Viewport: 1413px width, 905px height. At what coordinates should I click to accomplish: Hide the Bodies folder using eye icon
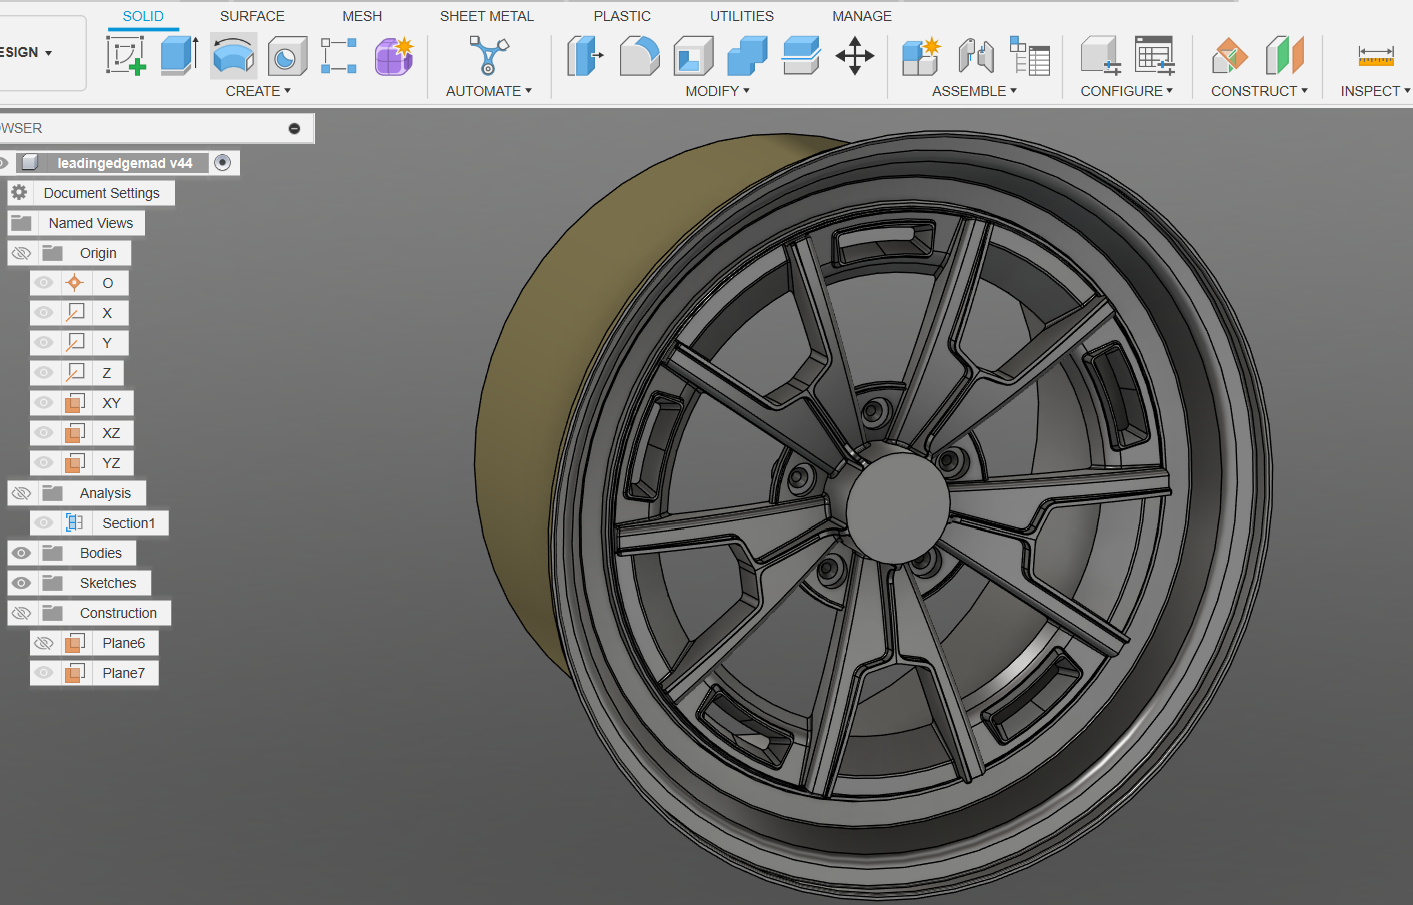click(21, 553)
